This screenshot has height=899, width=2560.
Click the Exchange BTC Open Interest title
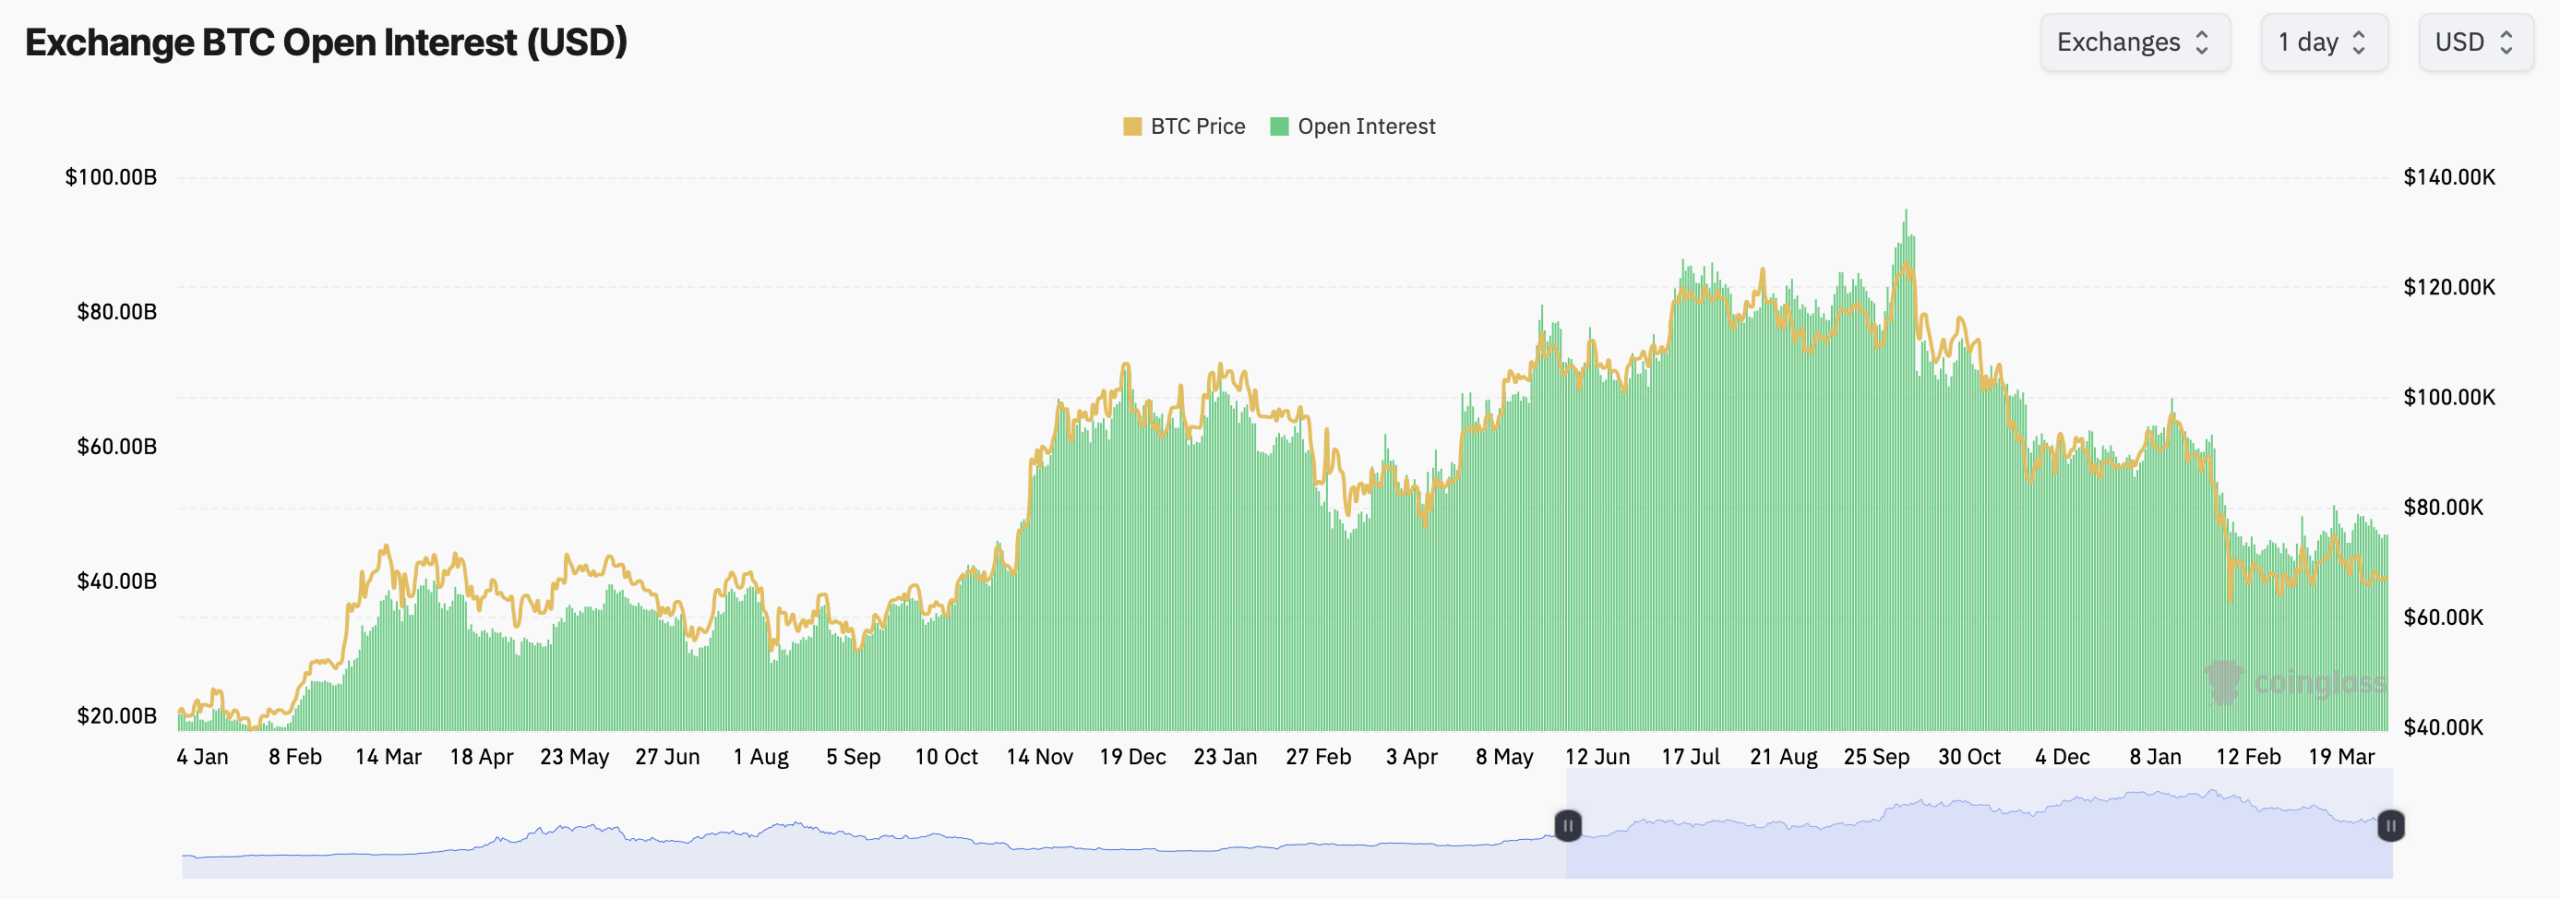326,43
